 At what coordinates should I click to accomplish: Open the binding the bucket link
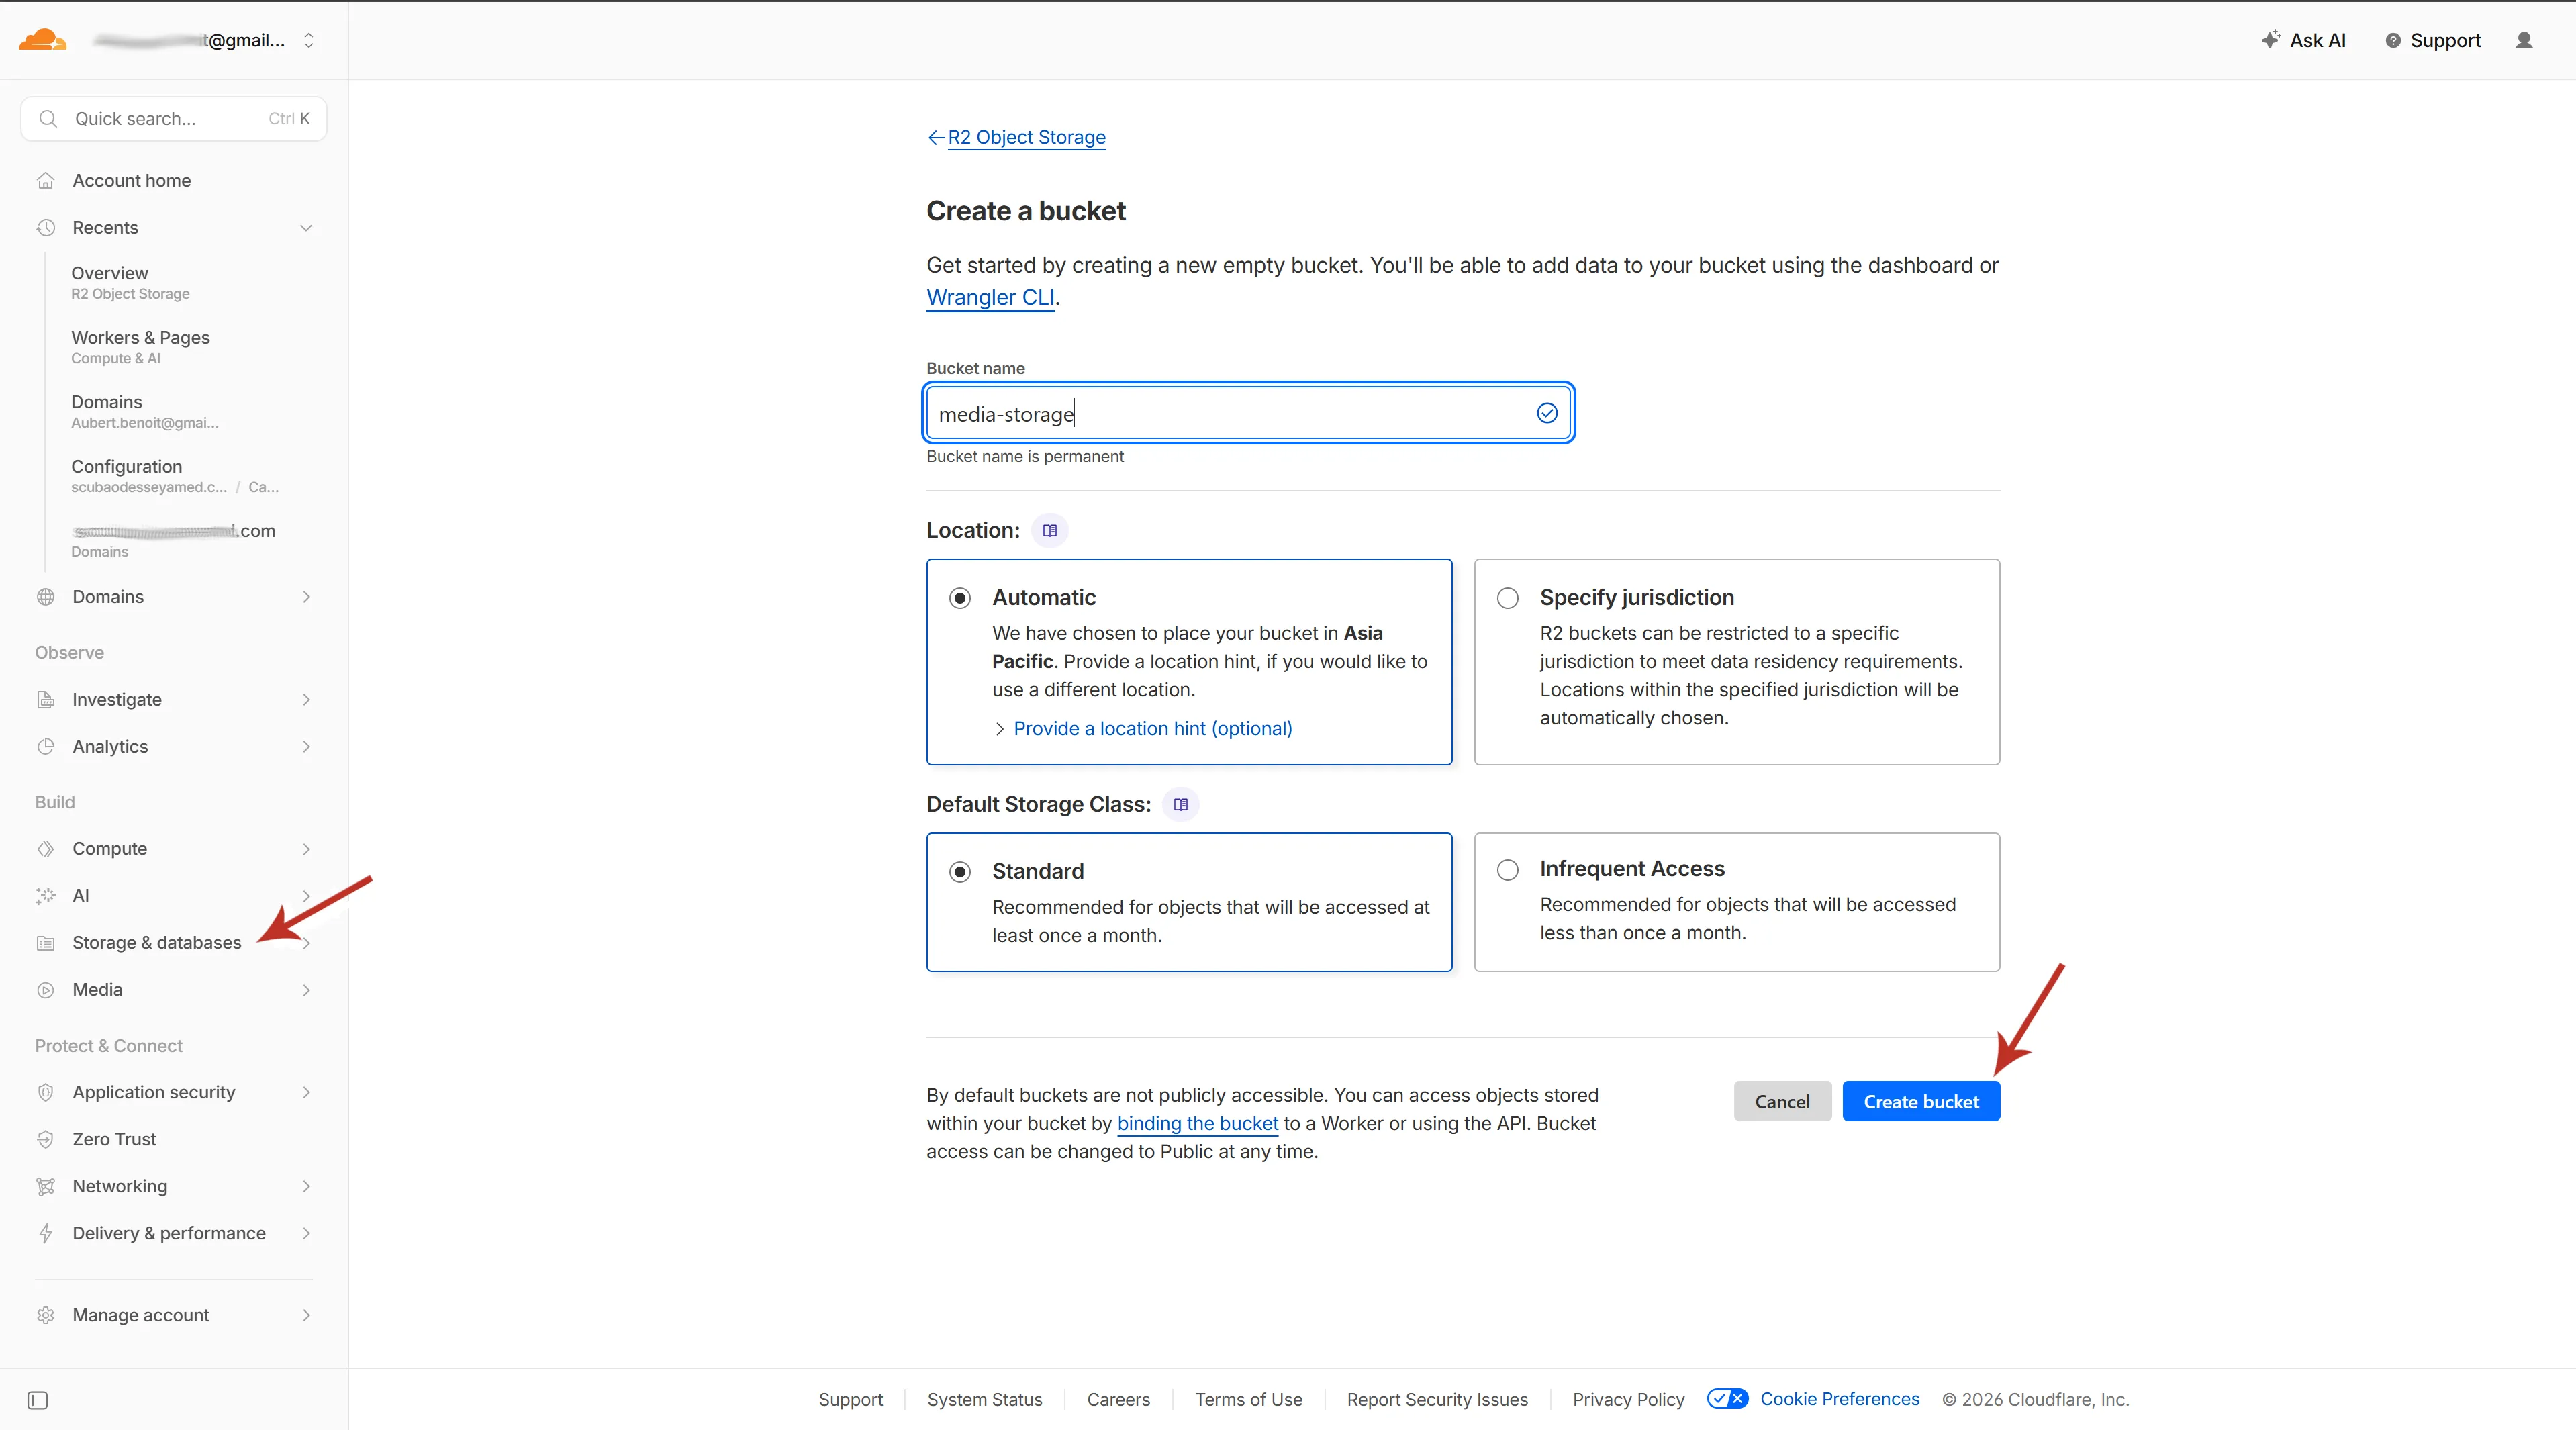tap(1197, 1123)
